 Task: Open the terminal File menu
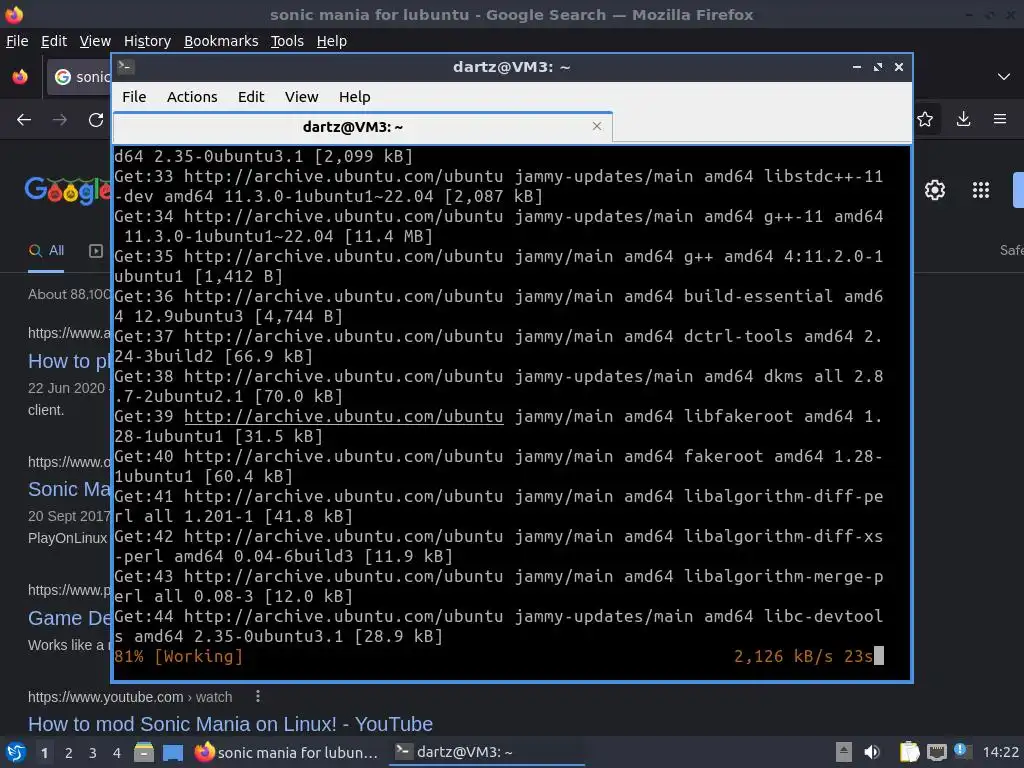tap(134, 97)
